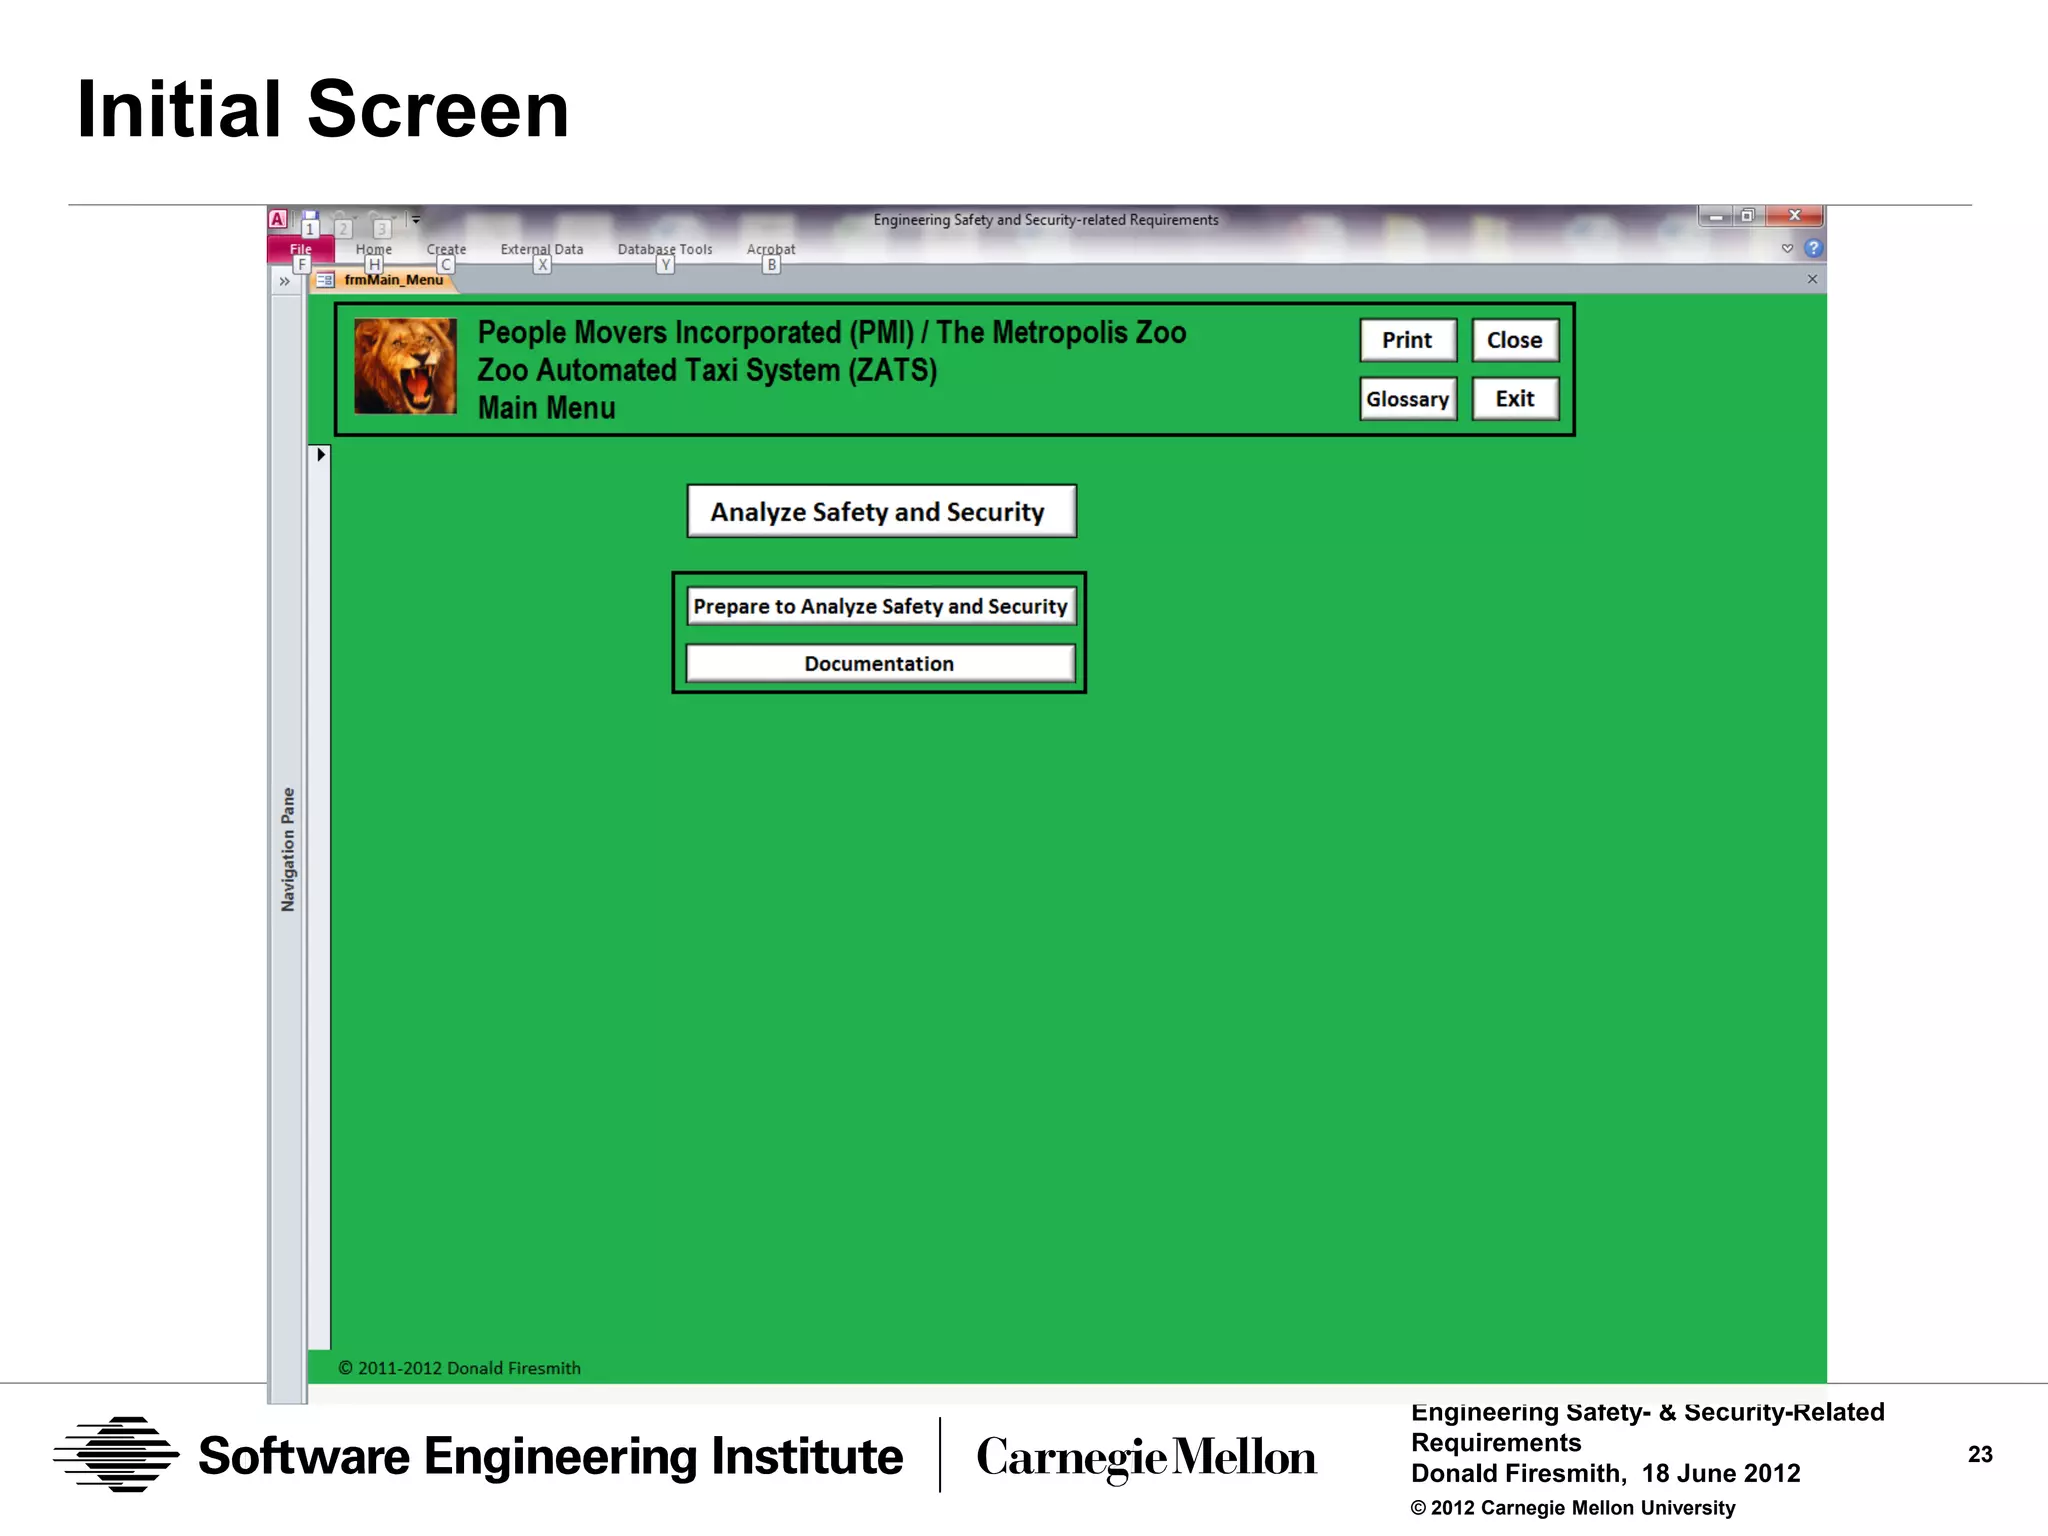Expand the Navigation Pane shutter bar
This screenshot has width=2048, height=1536.
(x=285, y=282)
